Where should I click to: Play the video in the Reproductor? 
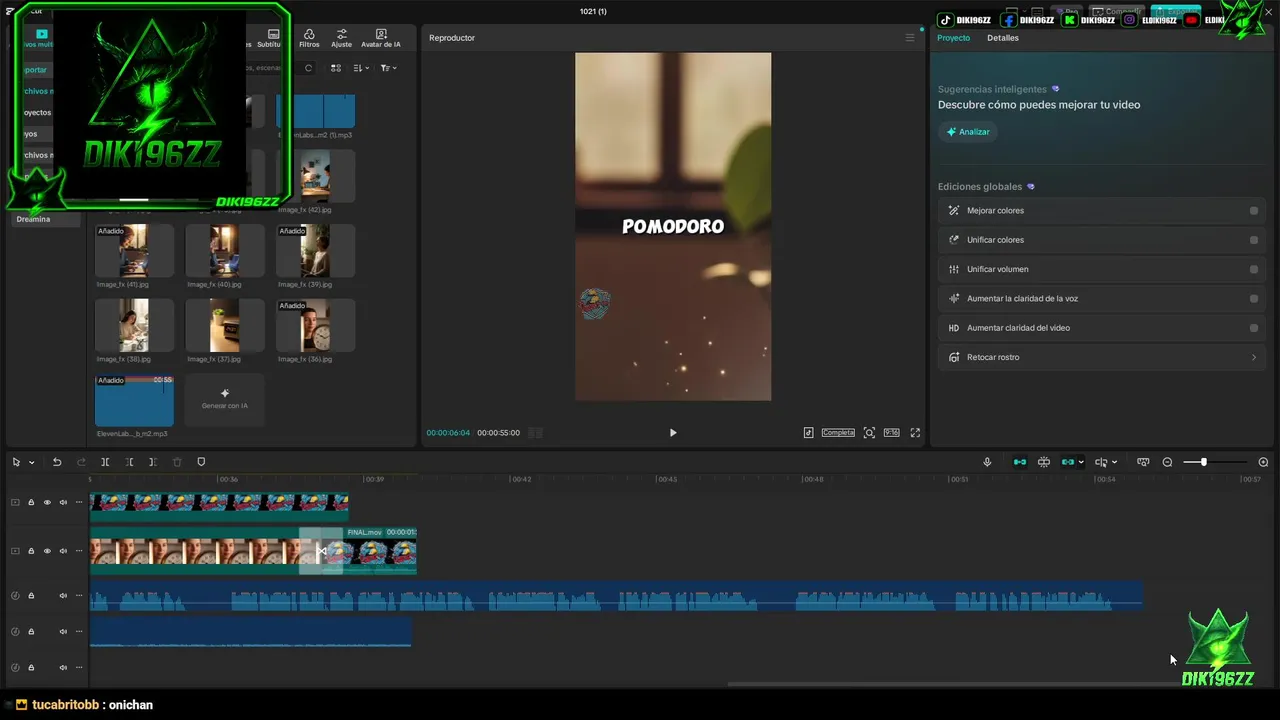coord(673,433)
